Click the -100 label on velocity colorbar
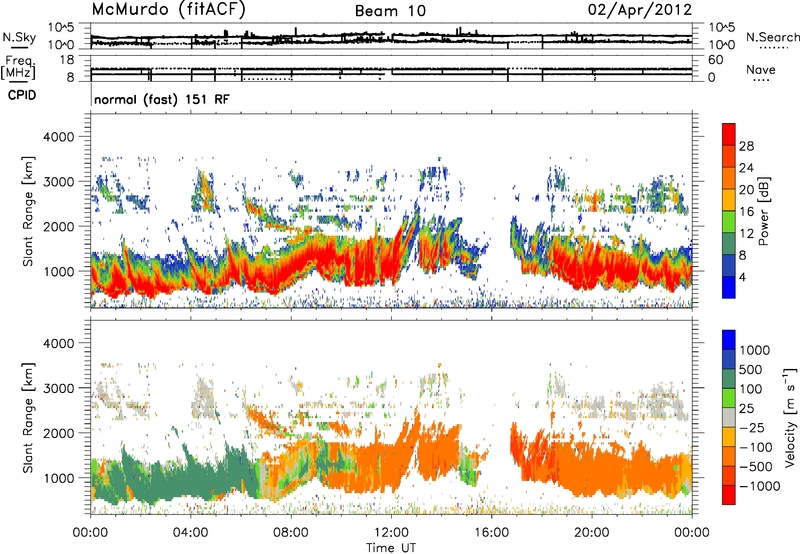The image size is (800, 554). [x=755, y=447]
